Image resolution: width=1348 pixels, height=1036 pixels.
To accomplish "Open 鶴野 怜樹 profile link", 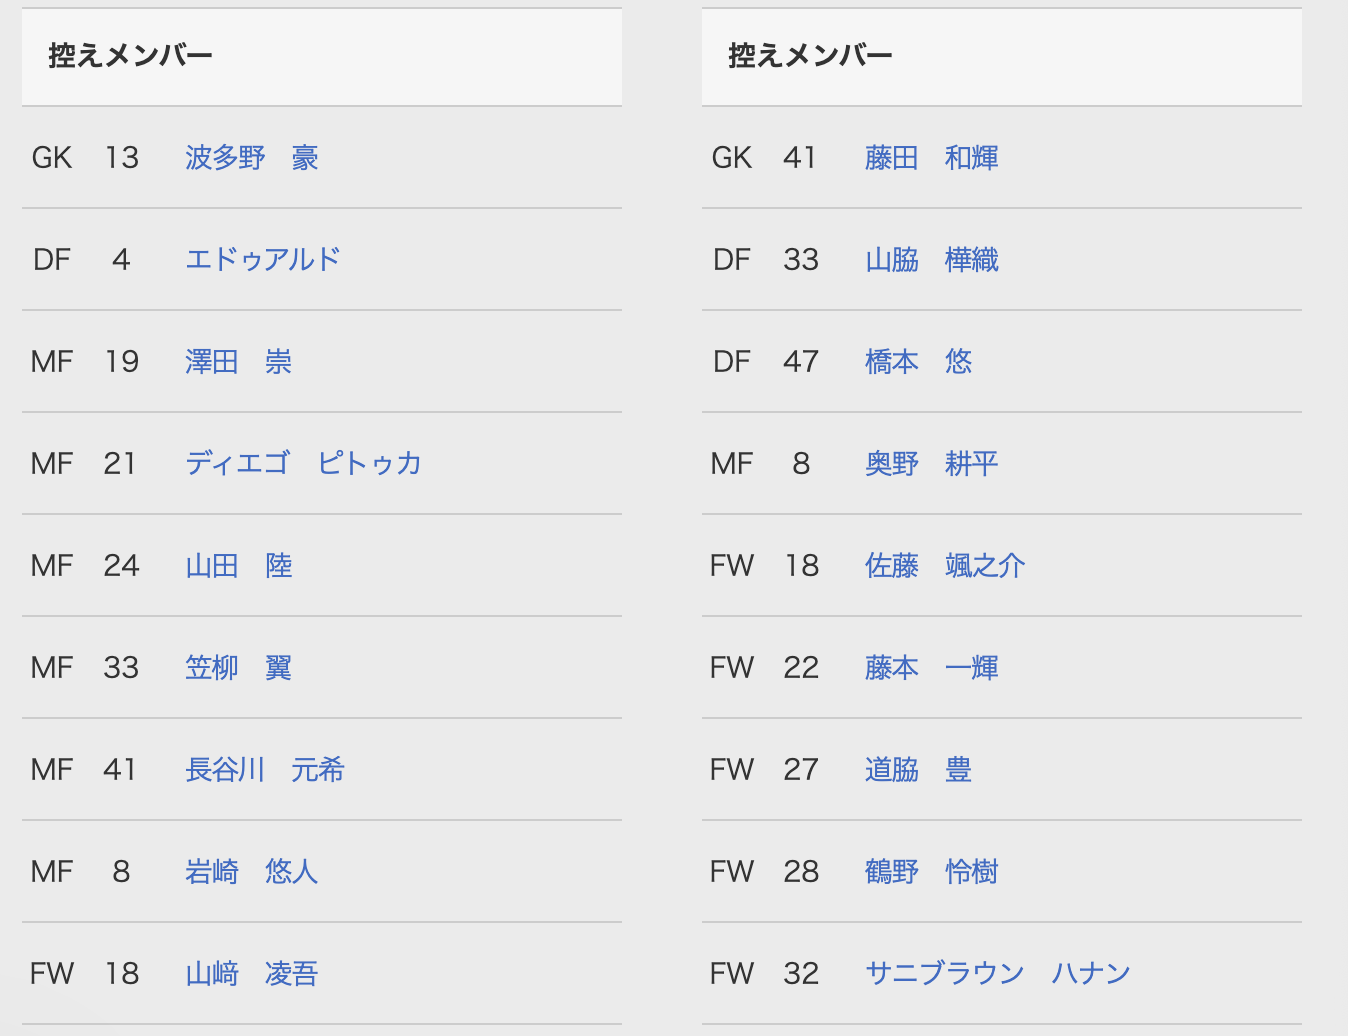I will pyautogui.click(x=931, y=872).
